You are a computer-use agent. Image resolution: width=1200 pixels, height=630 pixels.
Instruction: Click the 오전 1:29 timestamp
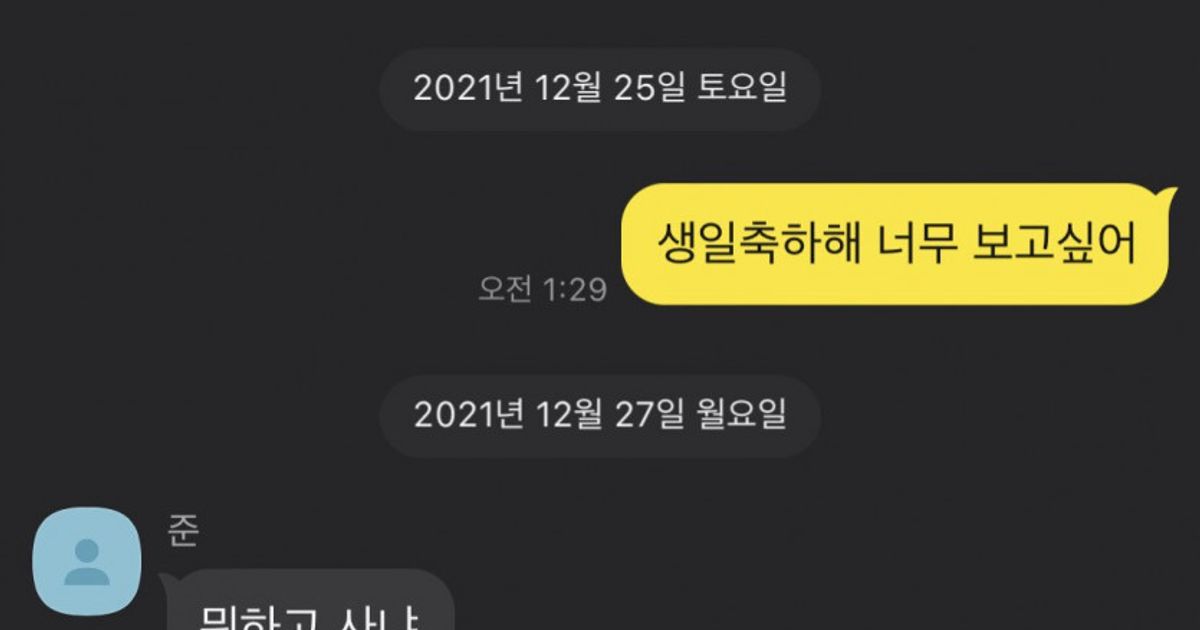click(543, 290)
